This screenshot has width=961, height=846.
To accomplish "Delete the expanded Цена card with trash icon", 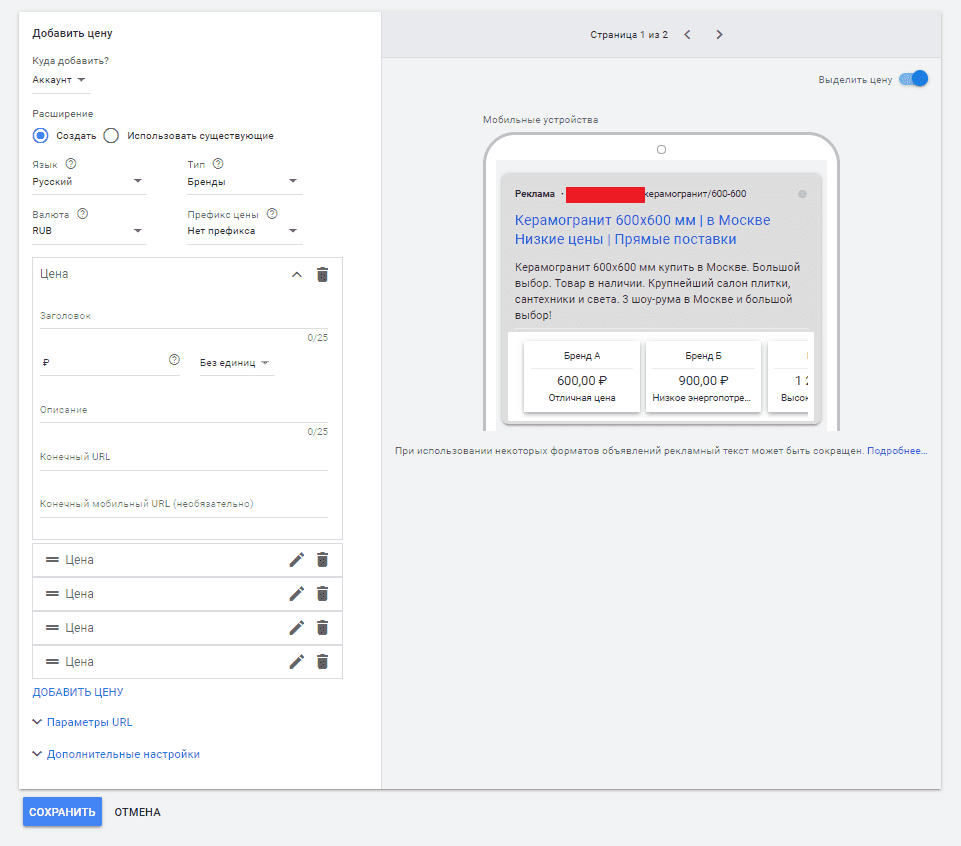I will (x=322, y=275).
